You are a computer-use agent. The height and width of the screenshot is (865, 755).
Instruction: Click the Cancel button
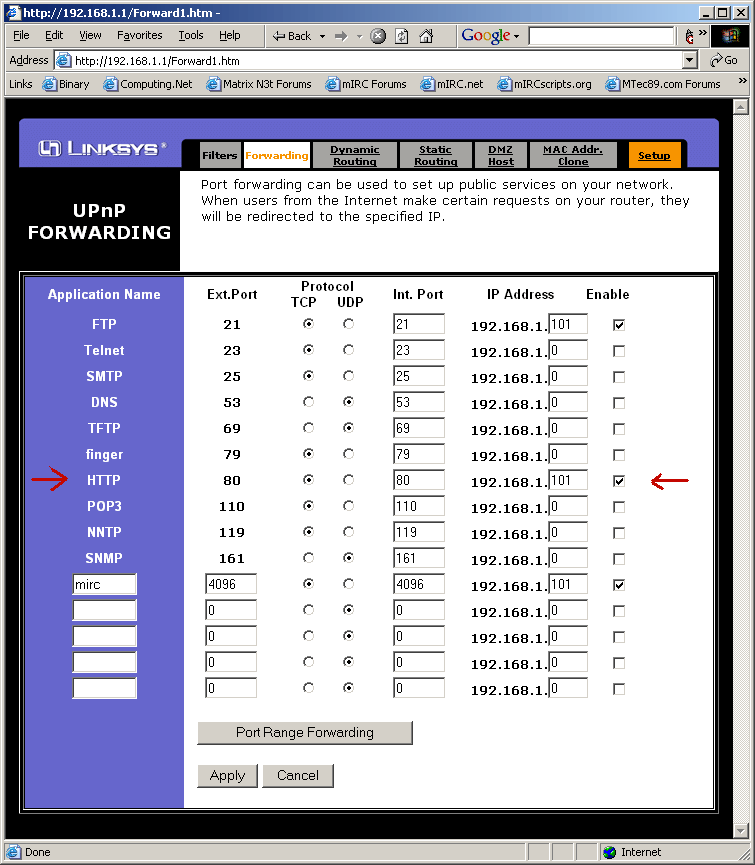click(x=298, y=776)
